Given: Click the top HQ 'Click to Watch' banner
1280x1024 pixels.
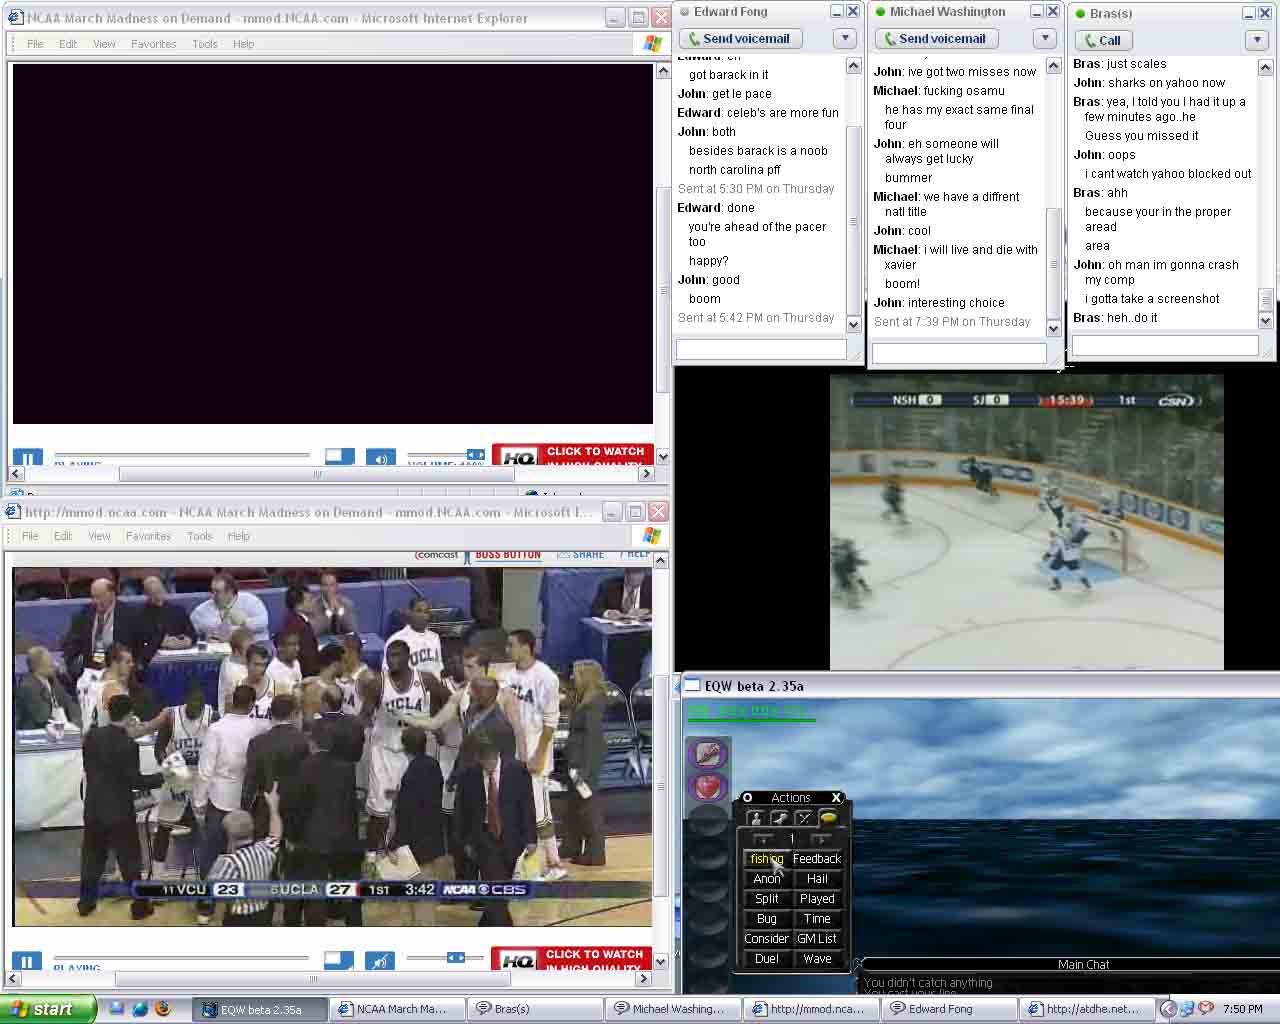Looking at the screenshot, I should click(x=573, y=455).
